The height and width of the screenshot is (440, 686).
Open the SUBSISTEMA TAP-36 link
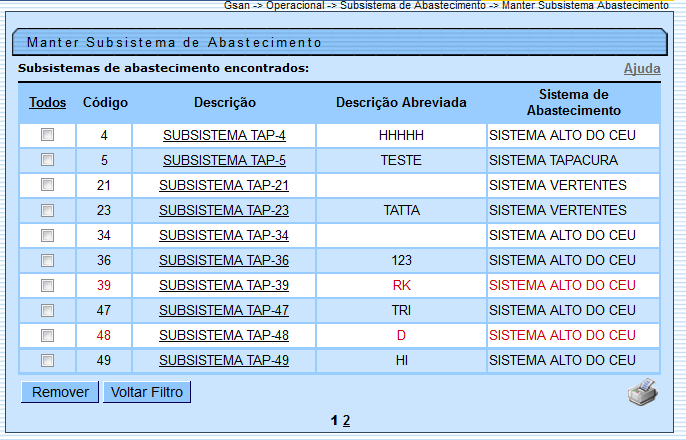(224, 260)
